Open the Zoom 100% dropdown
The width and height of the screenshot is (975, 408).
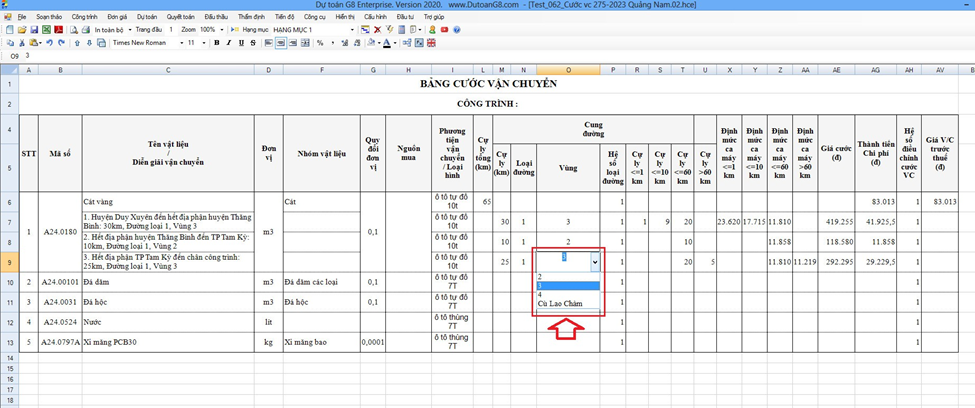point(222,30)
